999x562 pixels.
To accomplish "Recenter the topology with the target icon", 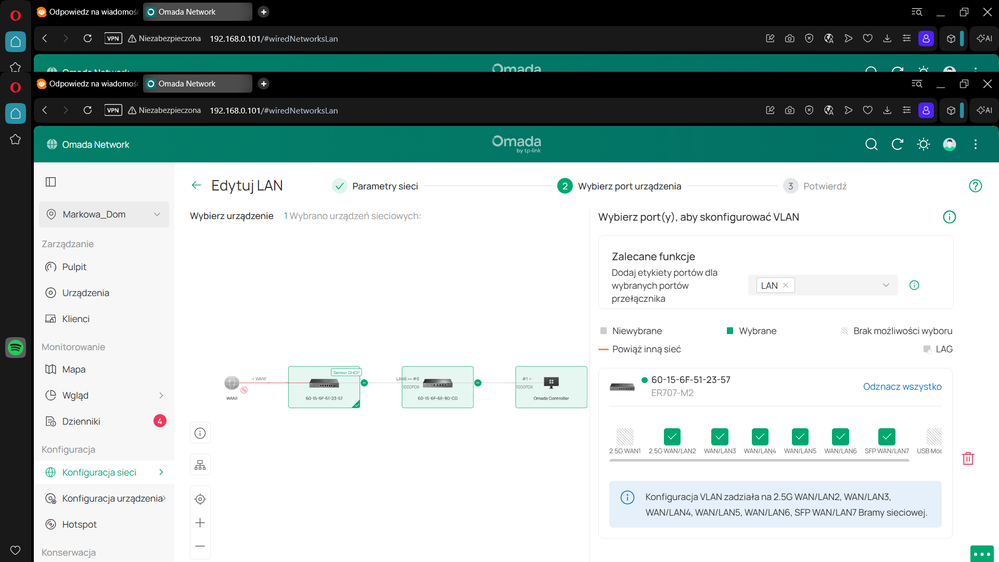I will [x=200, y=499].
